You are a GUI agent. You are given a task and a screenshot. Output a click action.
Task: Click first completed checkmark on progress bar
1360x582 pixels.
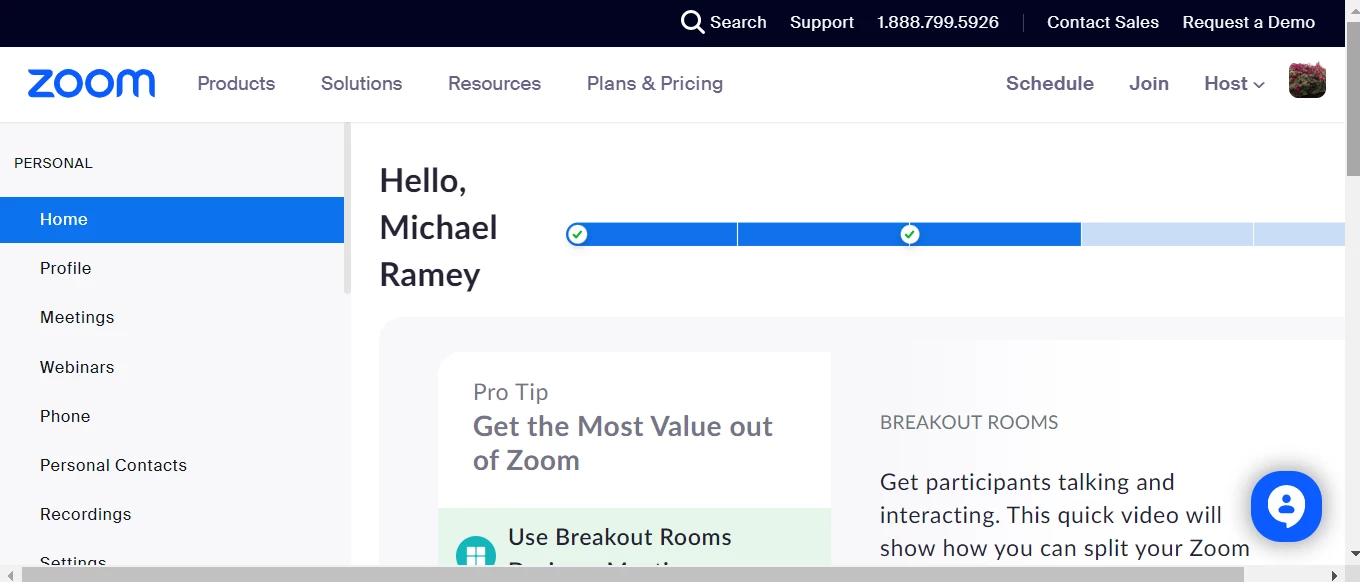[577, 234]
